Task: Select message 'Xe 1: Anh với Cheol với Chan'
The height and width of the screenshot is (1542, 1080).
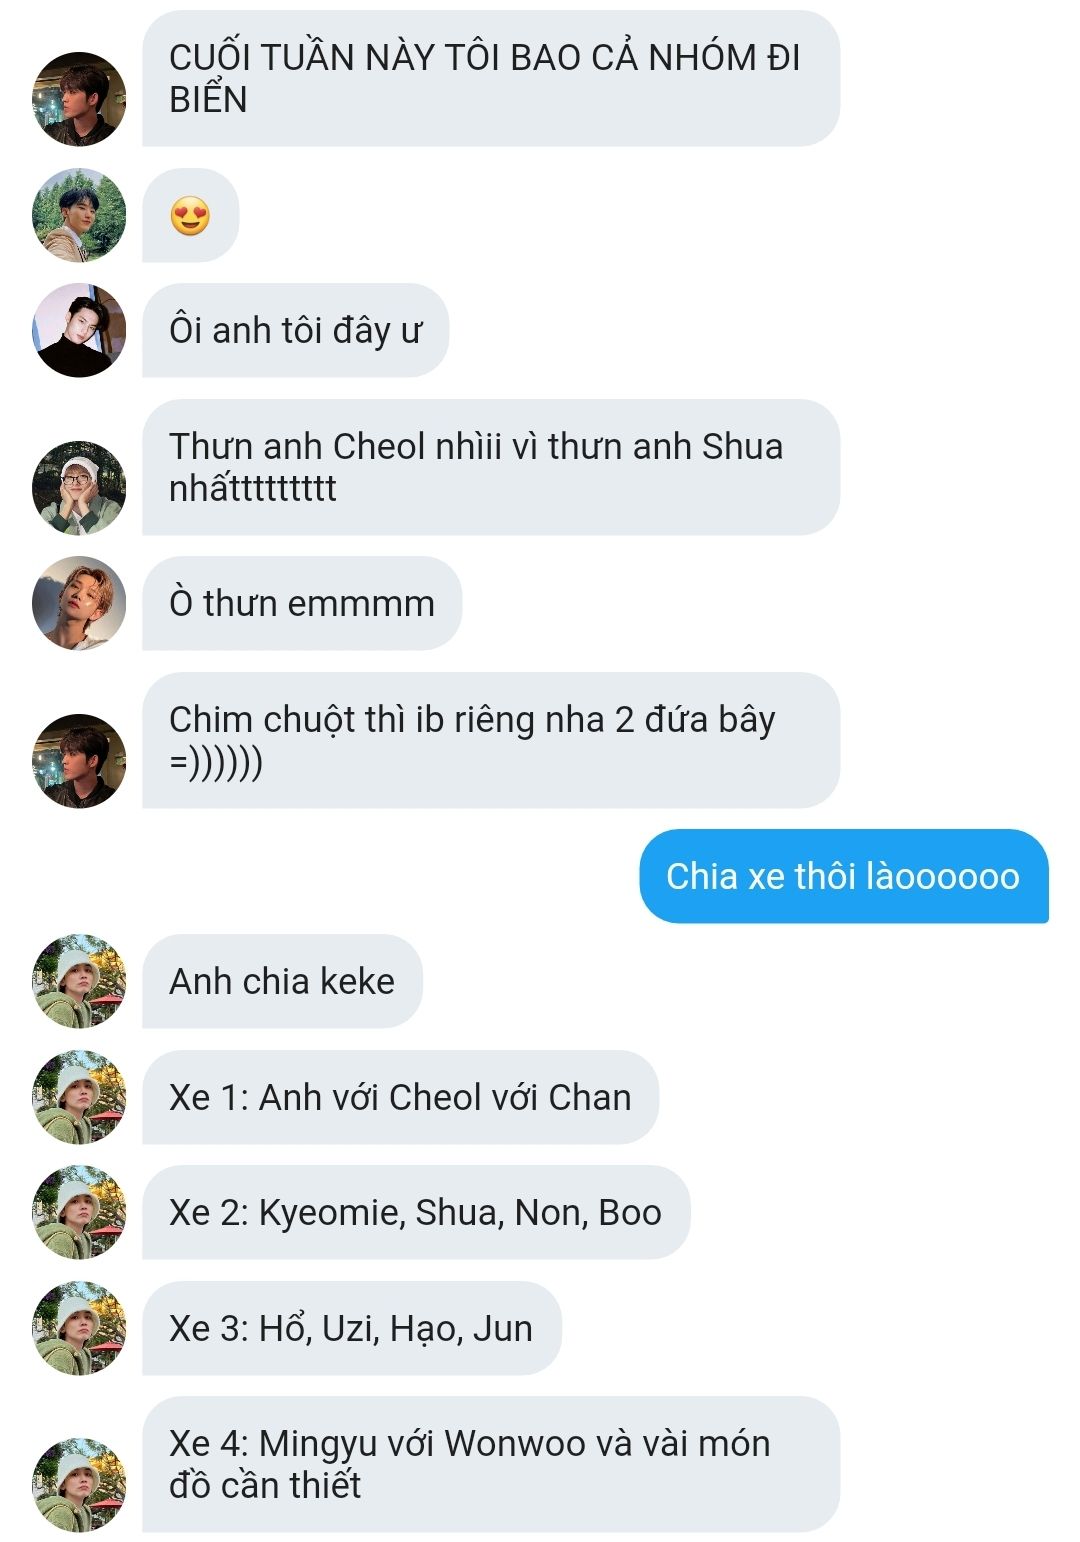Action: [x=400, y=1097]
